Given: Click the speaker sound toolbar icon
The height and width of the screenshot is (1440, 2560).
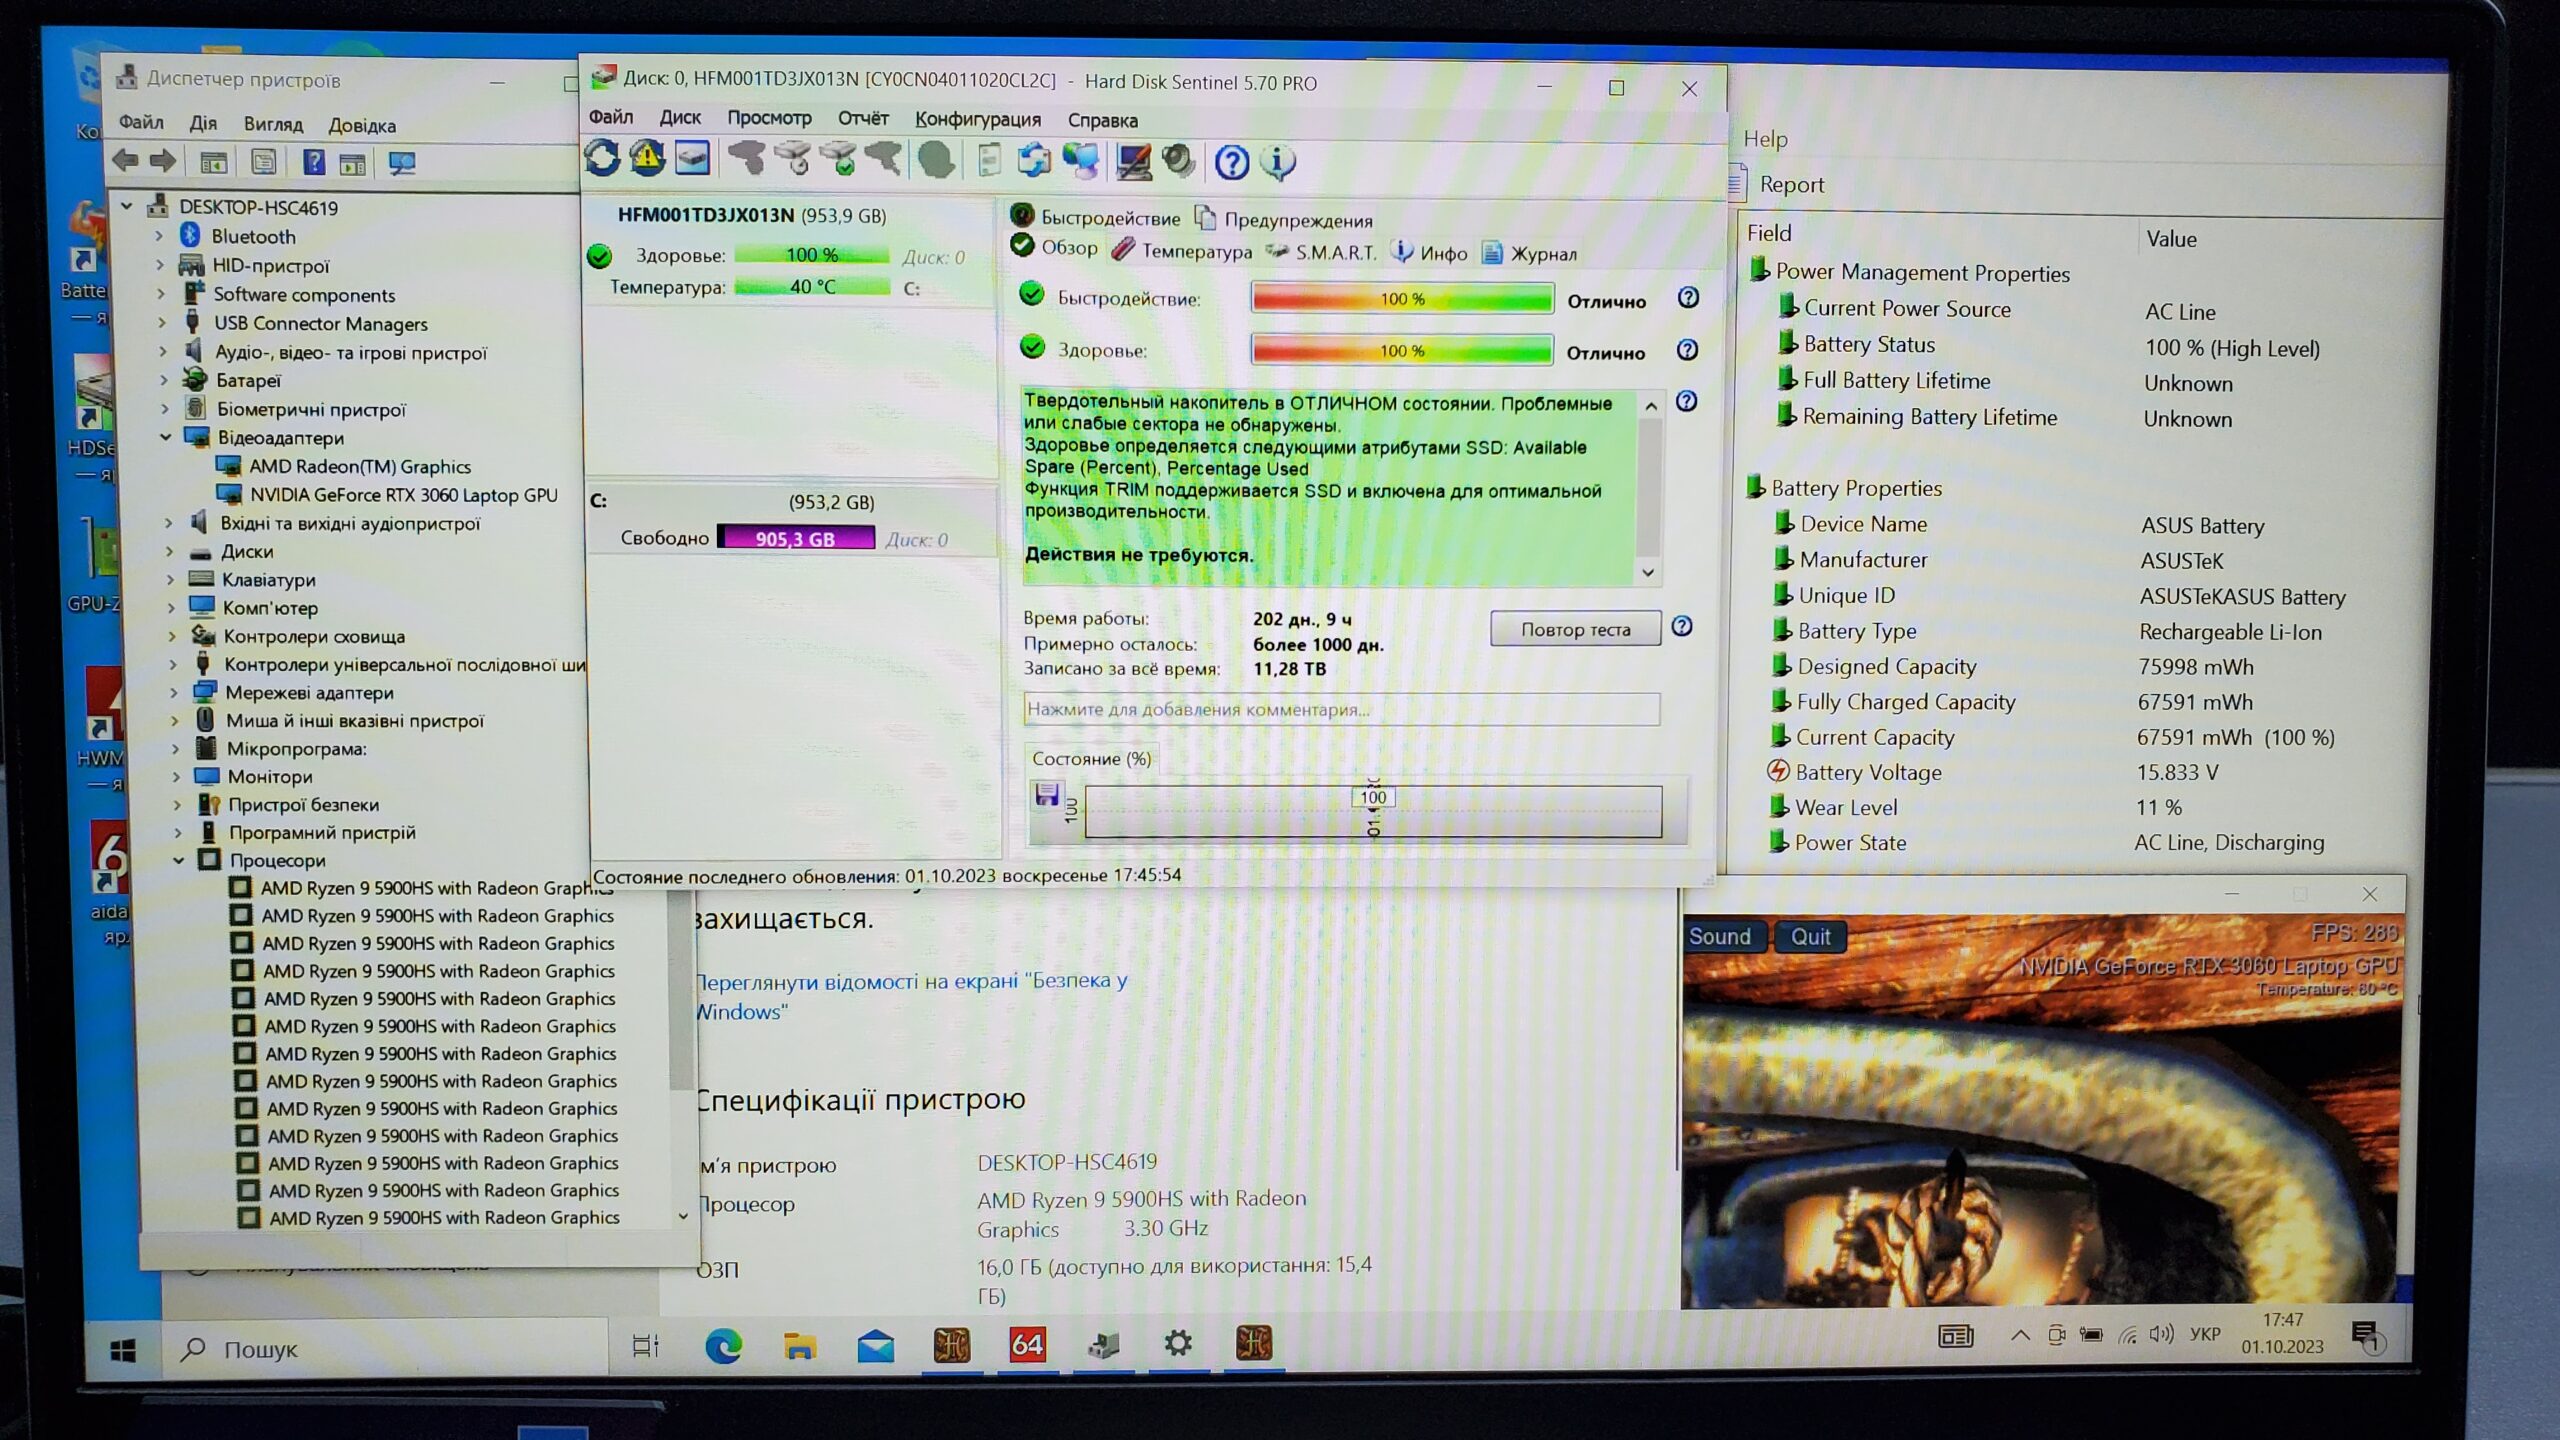Looking at the screenshot, I should coord(1180,161).
